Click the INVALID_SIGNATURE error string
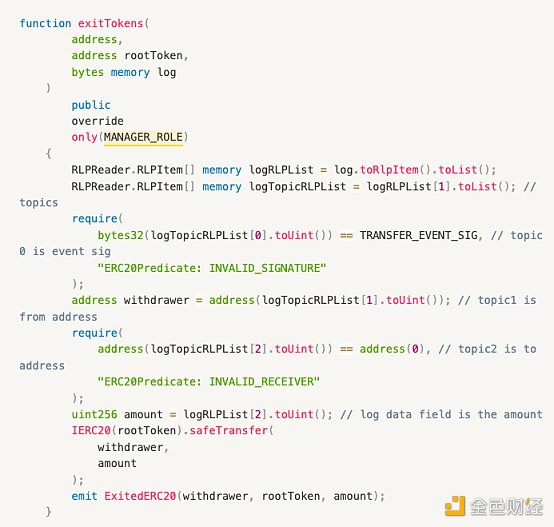 click(x=211, y=268)
